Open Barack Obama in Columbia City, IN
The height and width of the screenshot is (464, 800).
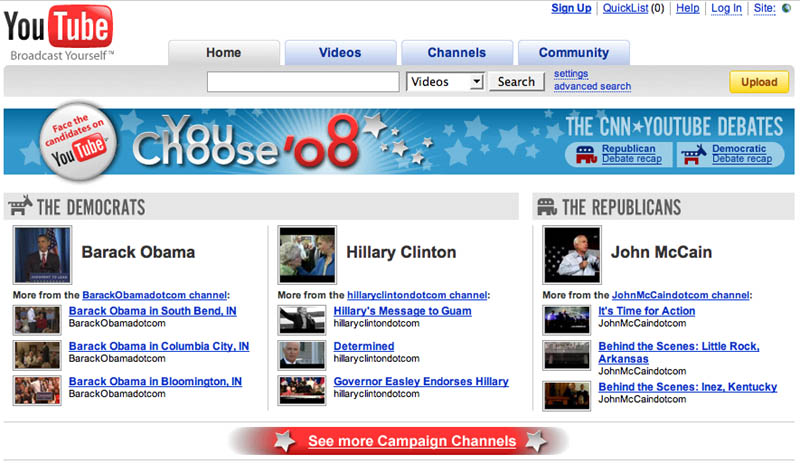[159, 346]
